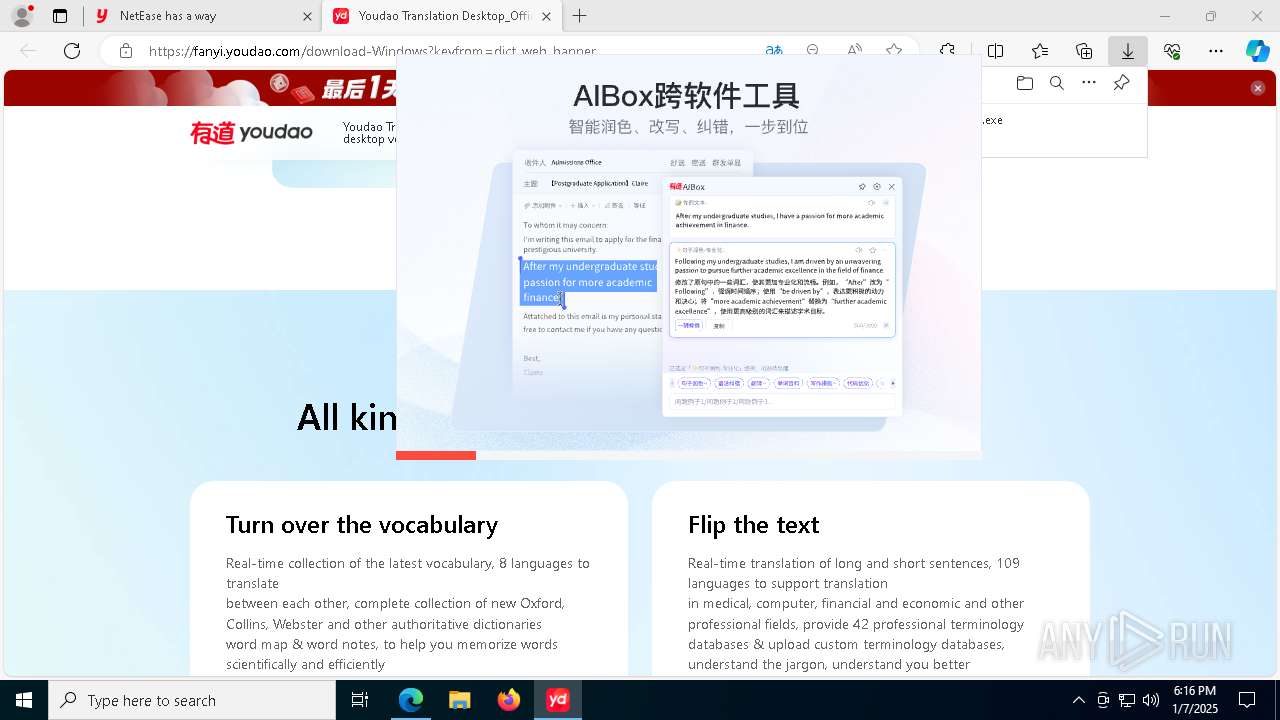The height and width of the screenshot is (720, 1280).
Task: Close the NetEase has a way tab
Action: click(x=307, y=16)
